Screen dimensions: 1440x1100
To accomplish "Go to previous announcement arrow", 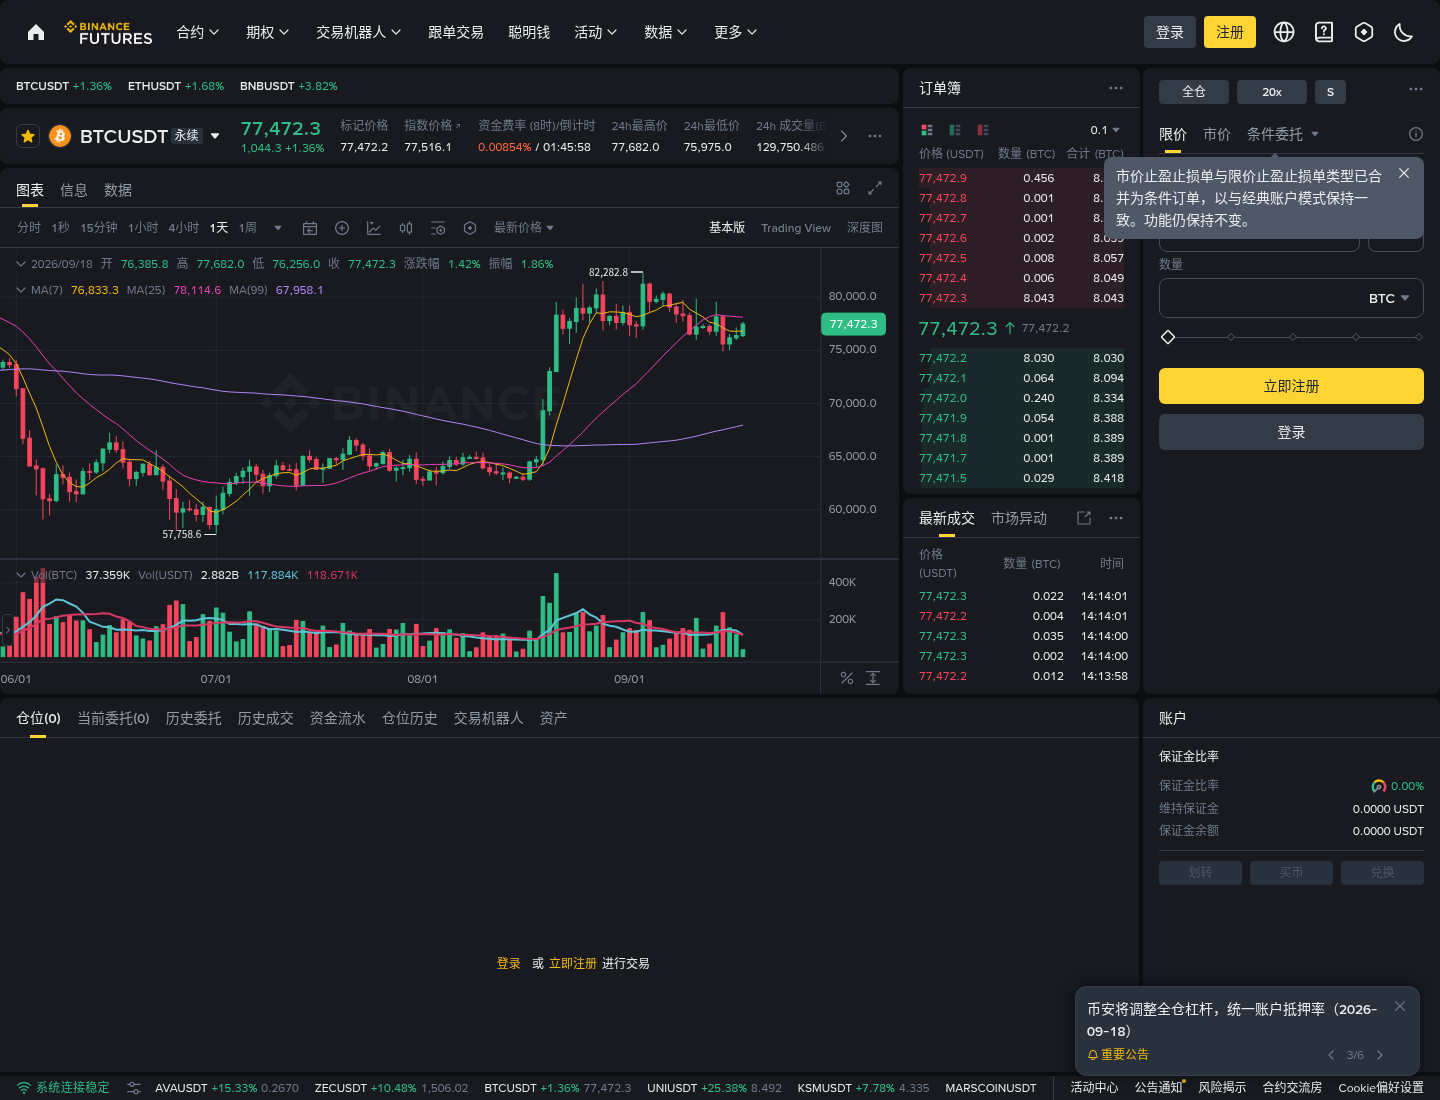I will [1331, 1055].
